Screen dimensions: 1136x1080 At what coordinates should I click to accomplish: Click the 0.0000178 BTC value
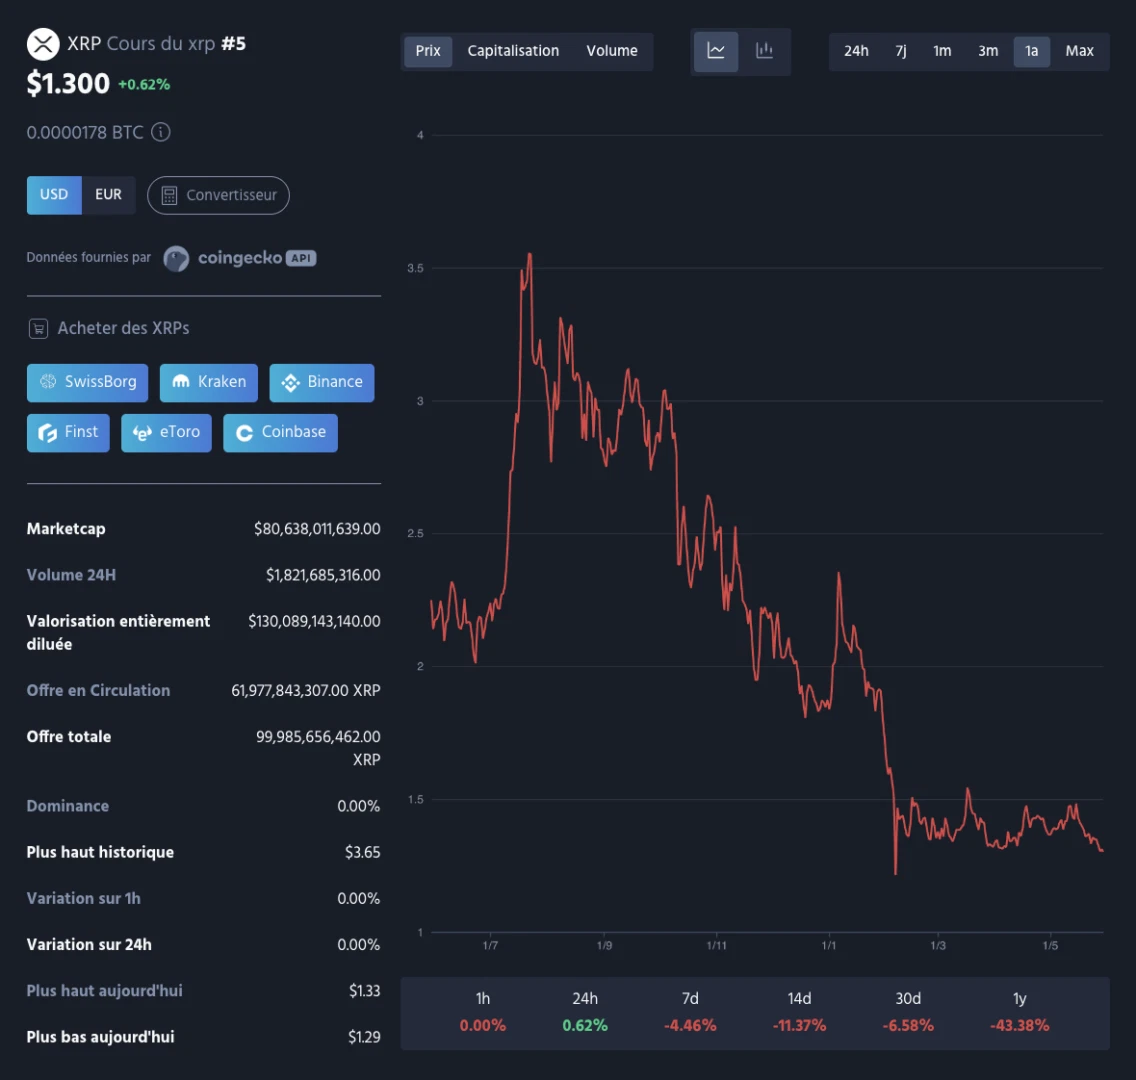(x=85, y=133)
